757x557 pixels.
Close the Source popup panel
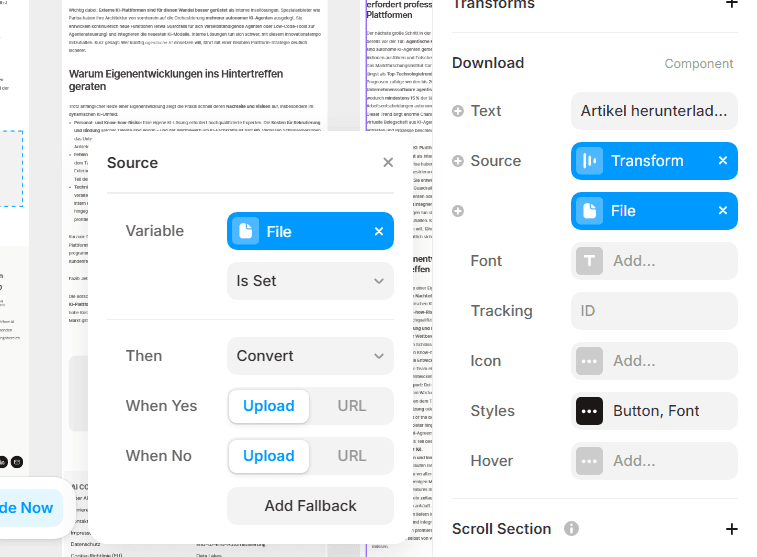coord(388,163)
